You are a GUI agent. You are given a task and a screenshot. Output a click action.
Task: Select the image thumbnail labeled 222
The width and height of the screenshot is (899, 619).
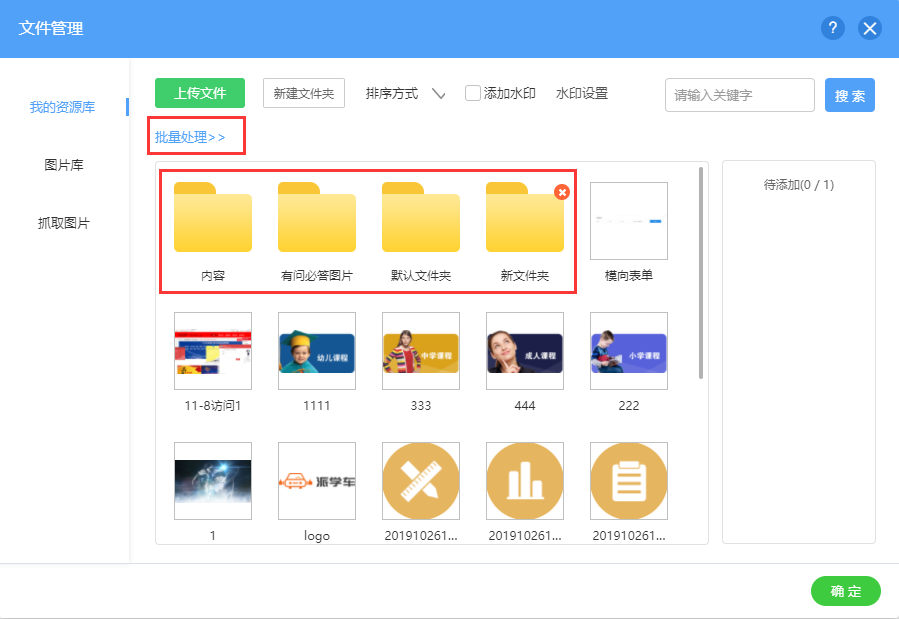pyautogui.click(x=629, y=351)
